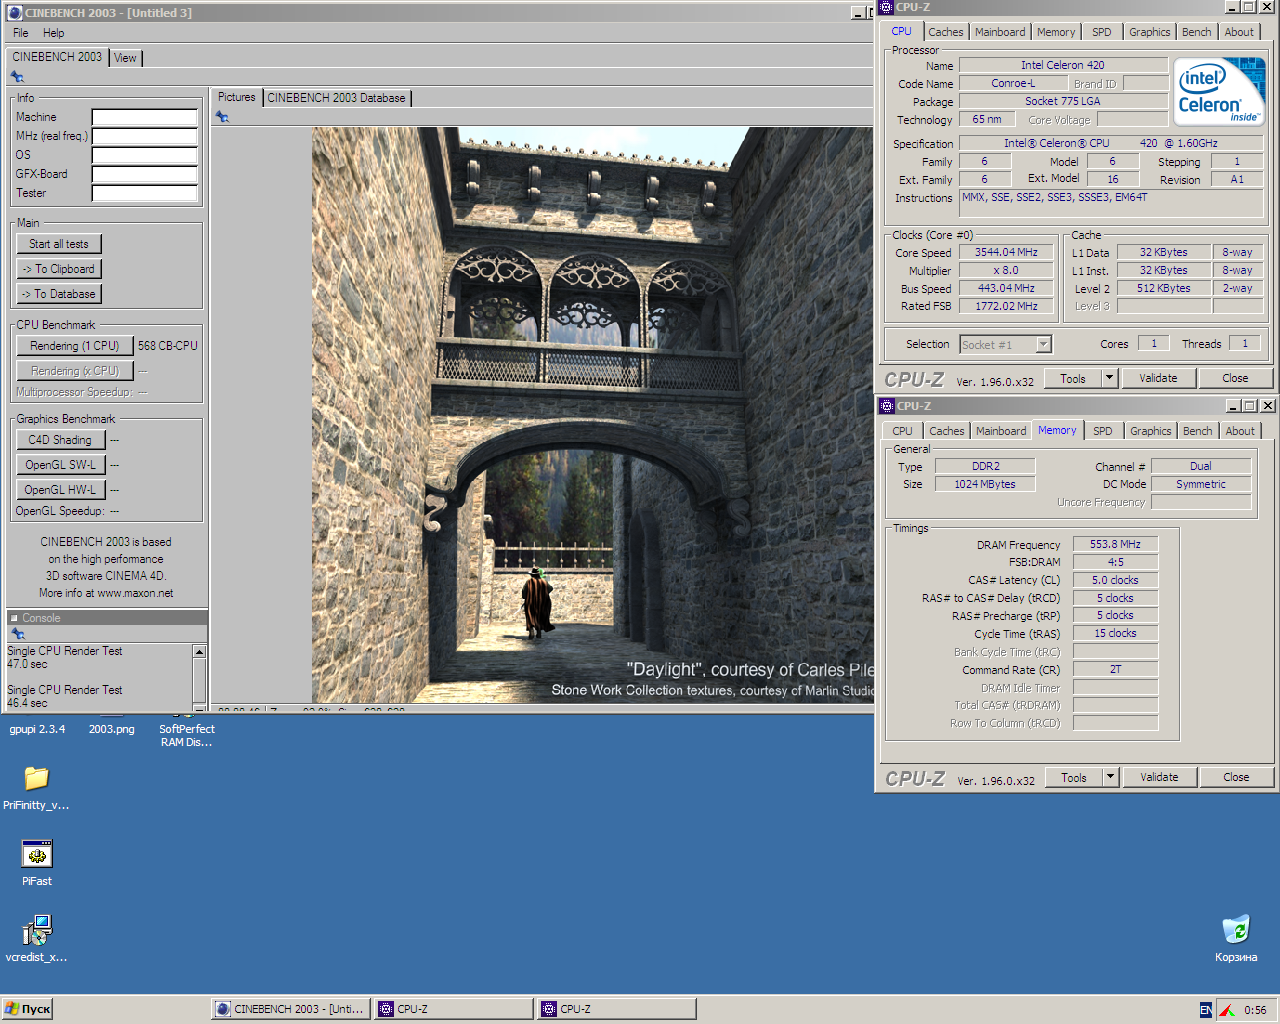Viewport: 1280px width, 1024px height.
Task: Click the DRAM Frequency value 553.8 MHz
Action: [x=1115, y=544]
